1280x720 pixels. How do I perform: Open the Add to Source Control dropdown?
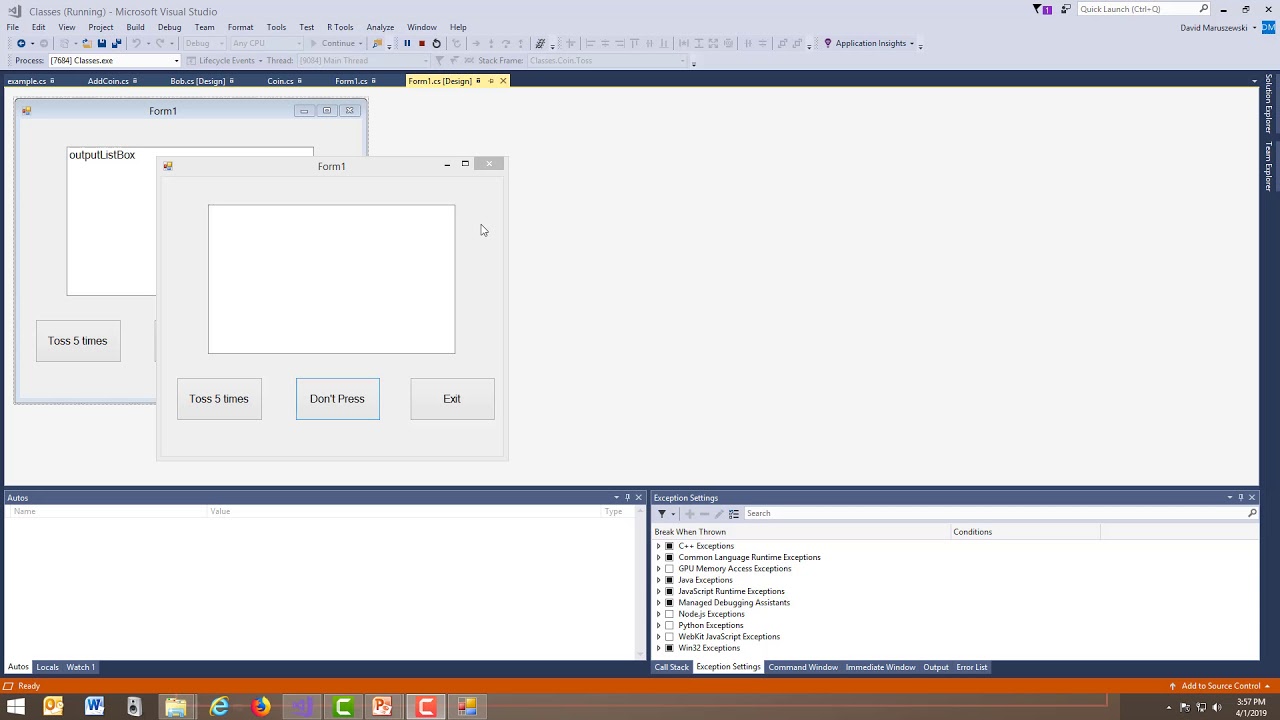pyautogui.click(x=1267, y=686)
